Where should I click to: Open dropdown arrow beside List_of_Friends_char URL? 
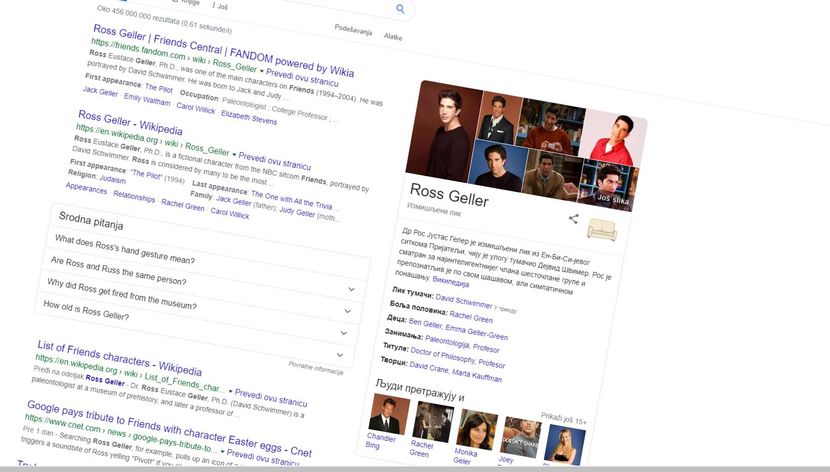(x=230, y=391)
